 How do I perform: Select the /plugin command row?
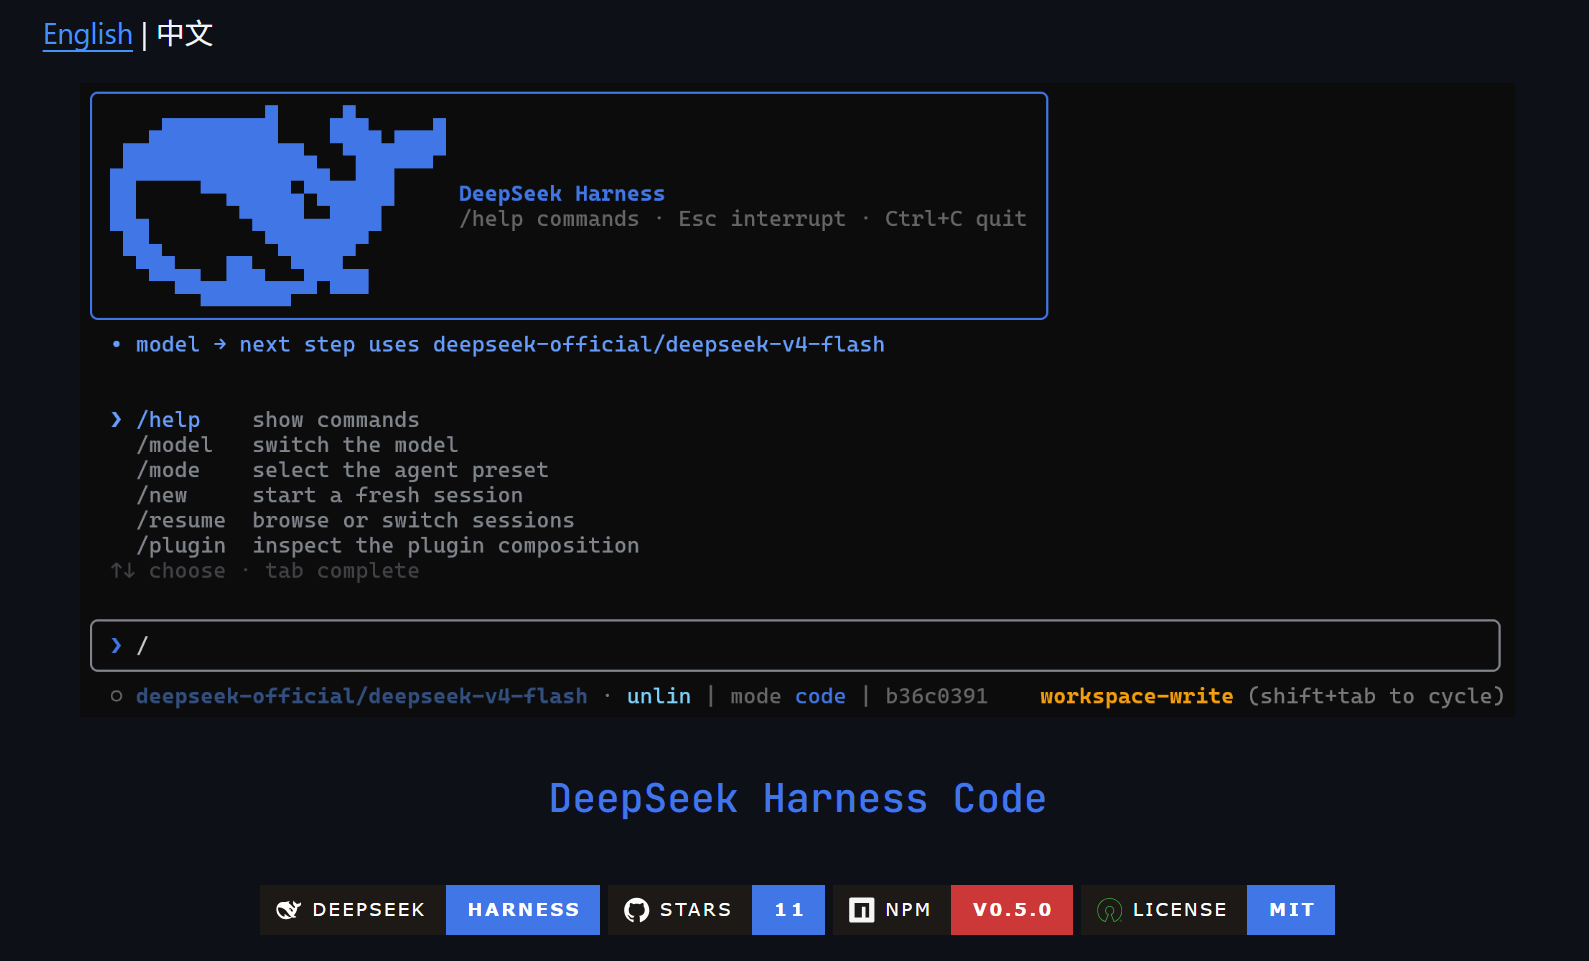(x=387, y=545)
